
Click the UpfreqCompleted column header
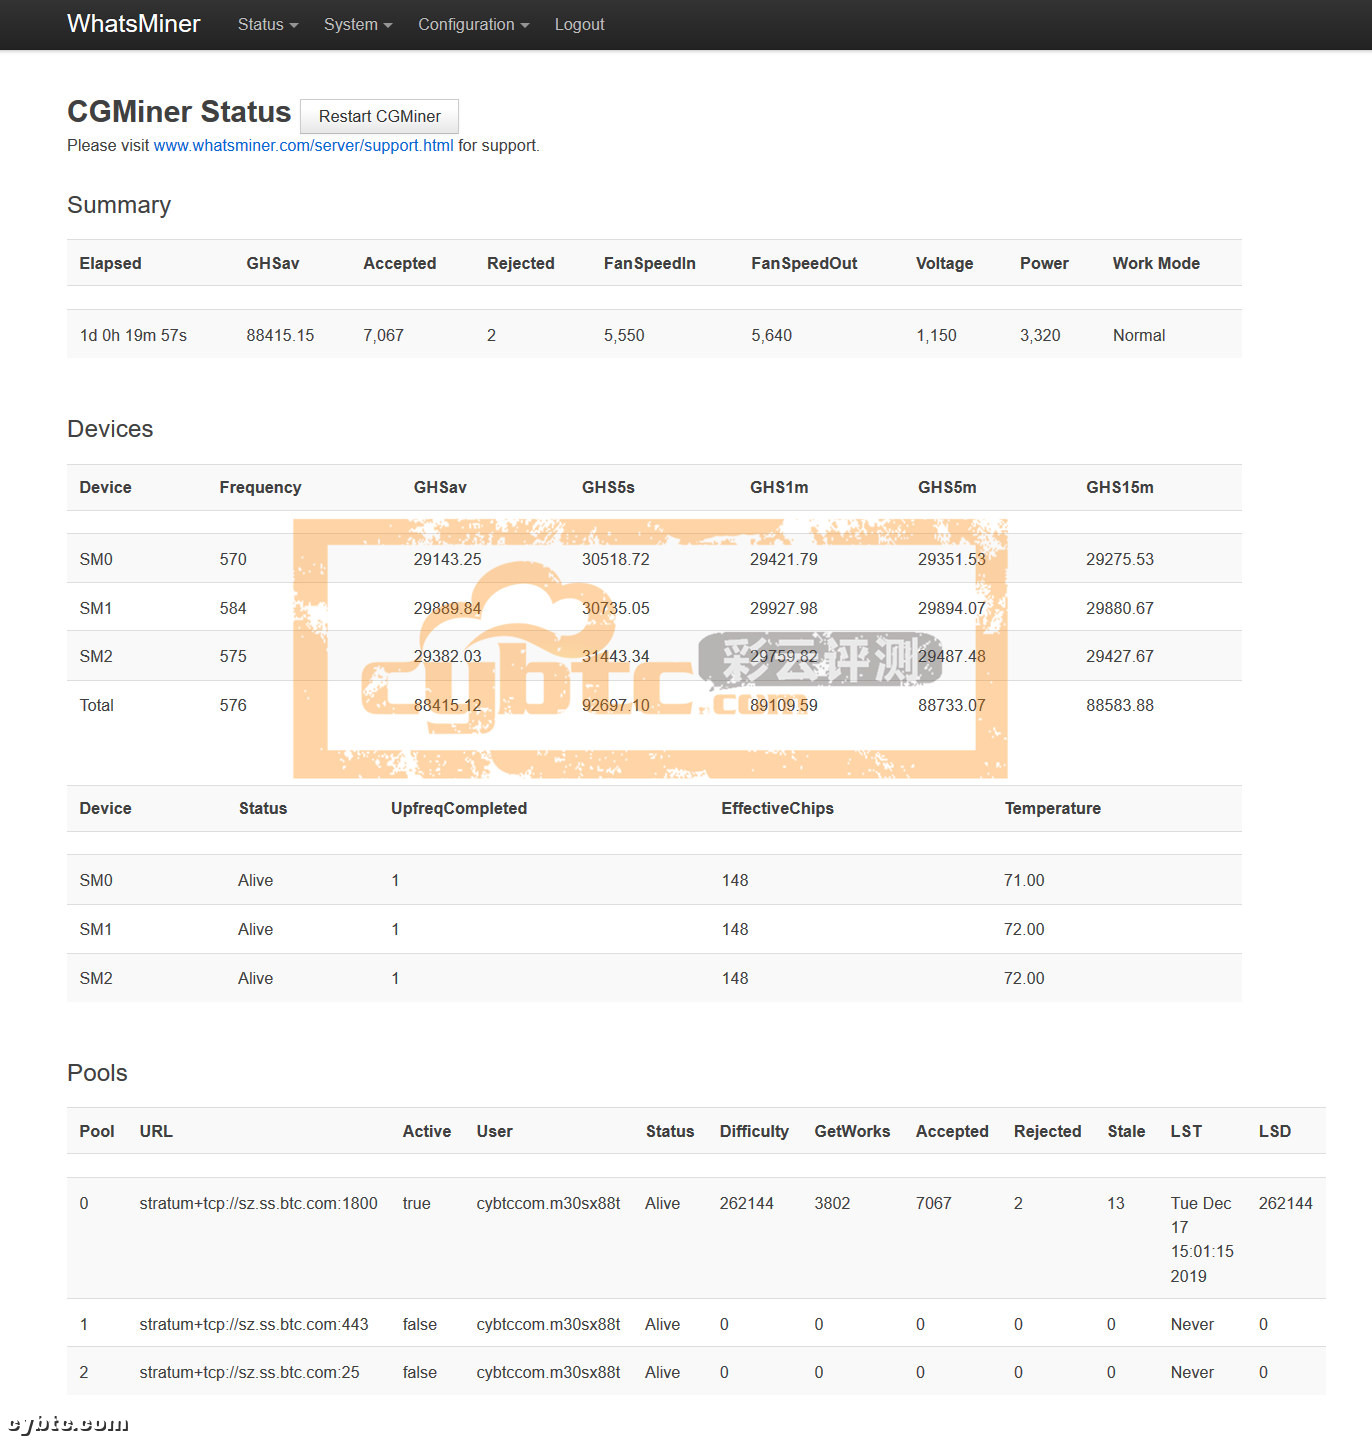pyautogui.click(x=459, y=808)
